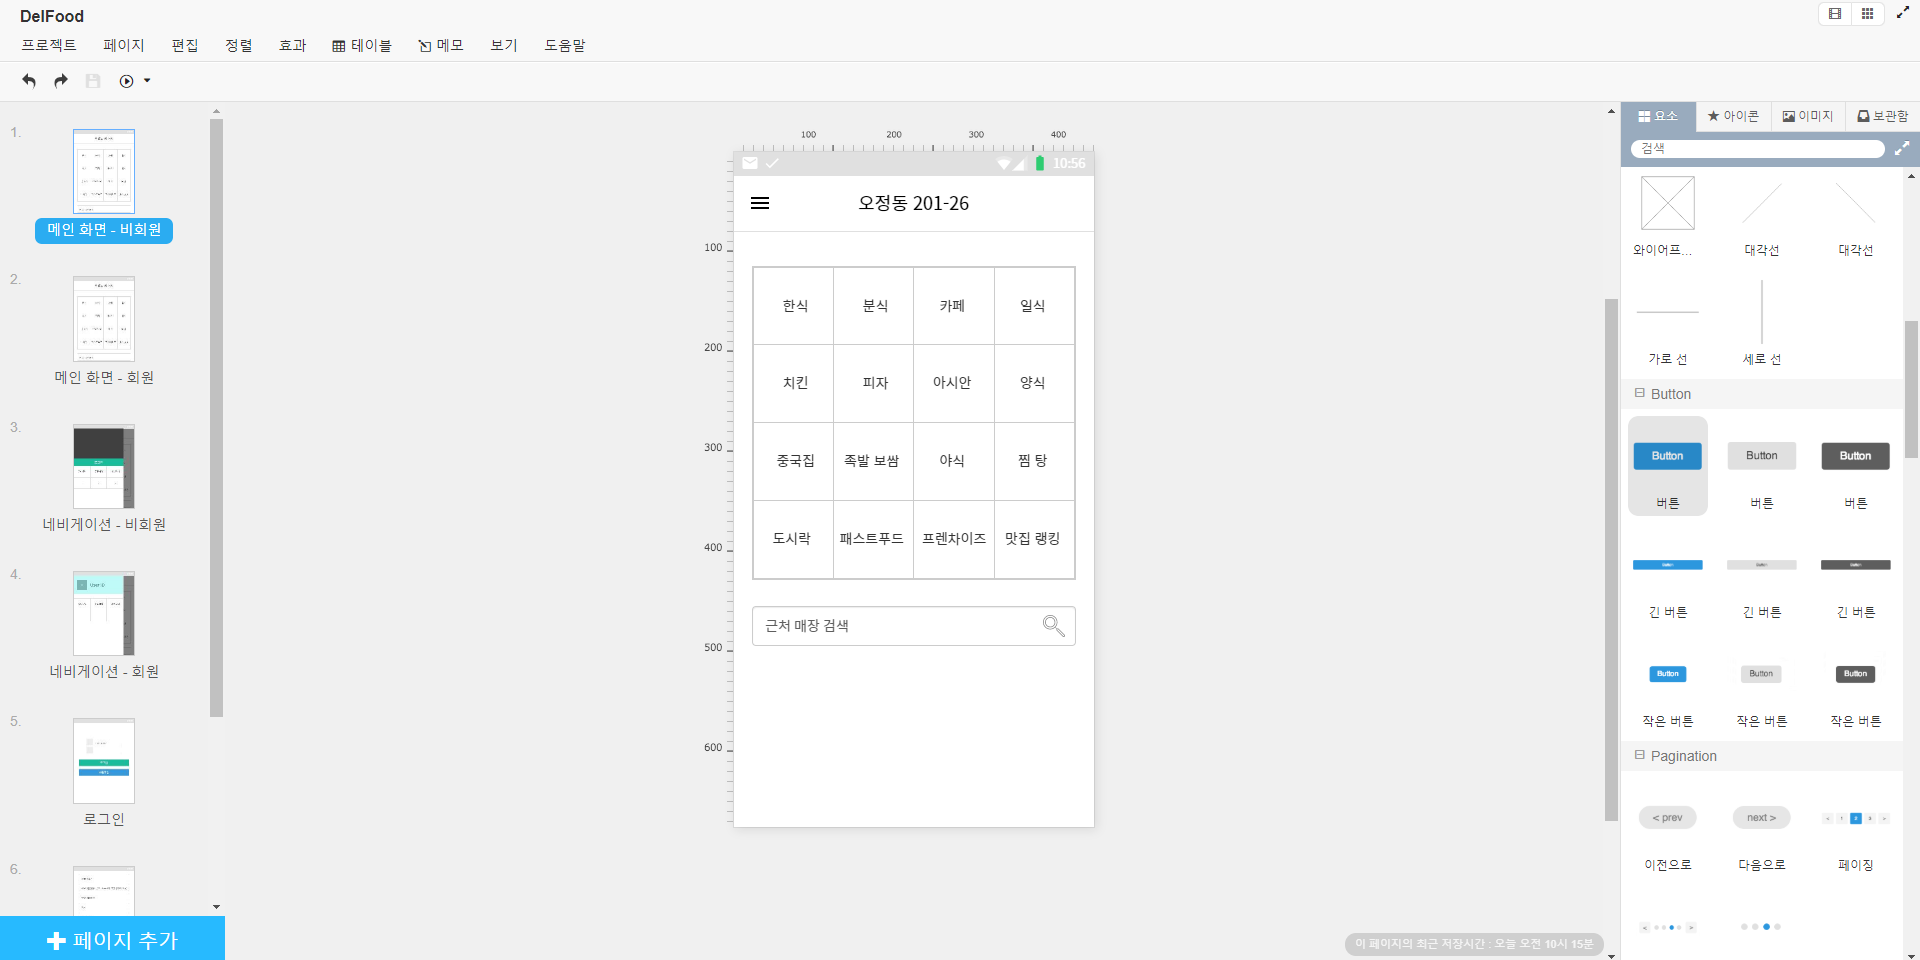Image resolution: width=1920 pixels, height=960 pixels.
Task: Click the battery icon in the status bar
Action: coord(1040,163)
